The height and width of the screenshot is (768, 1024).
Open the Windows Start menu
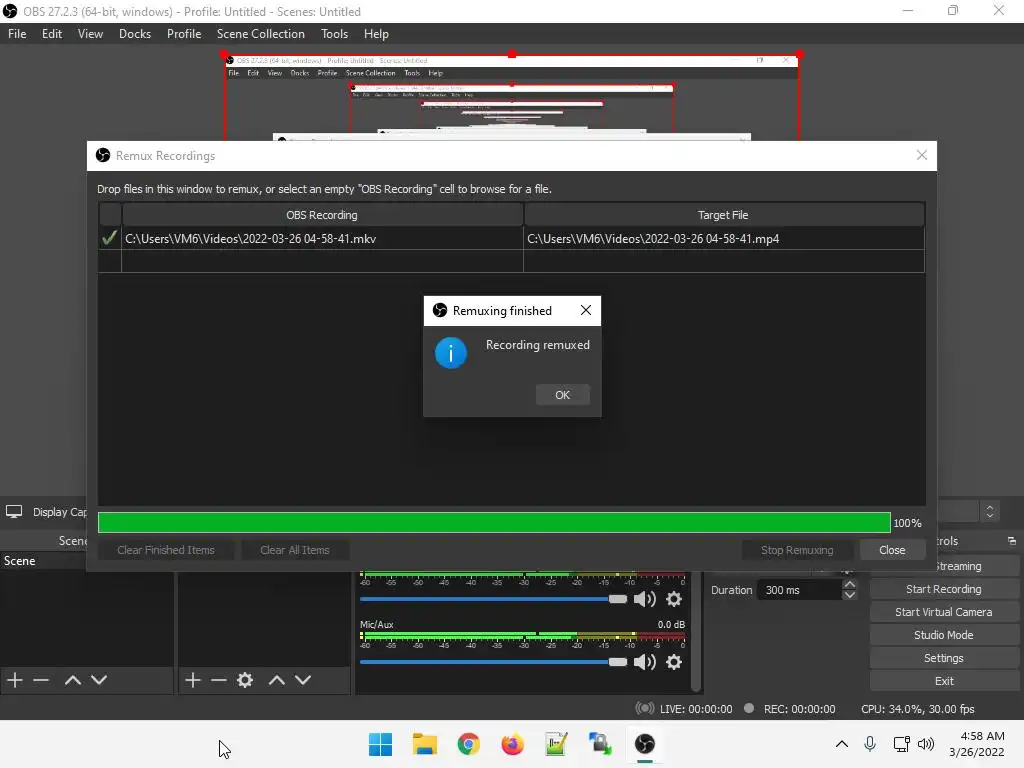[x=380, y=744]
